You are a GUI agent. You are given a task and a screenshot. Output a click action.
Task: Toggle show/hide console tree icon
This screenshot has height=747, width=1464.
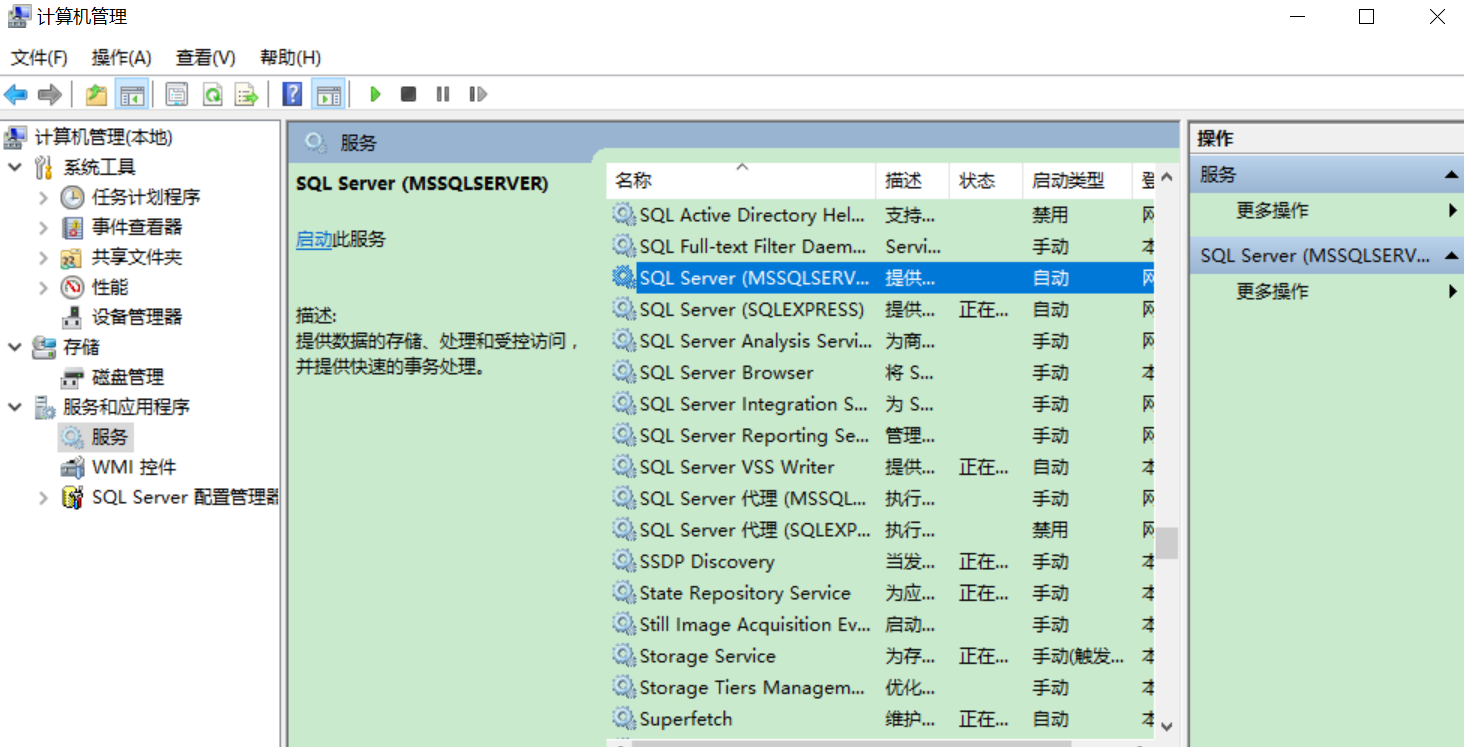coord(131,94)
